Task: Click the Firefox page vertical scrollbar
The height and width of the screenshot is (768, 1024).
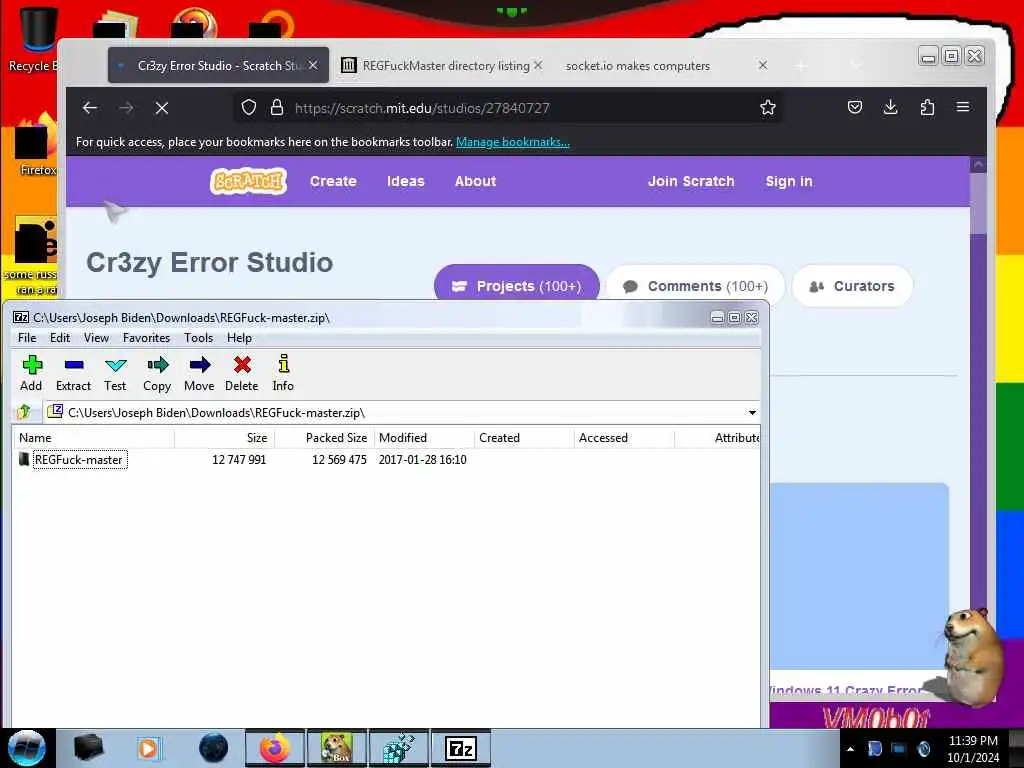Action: pyautogui.click(x=978, y=392)
